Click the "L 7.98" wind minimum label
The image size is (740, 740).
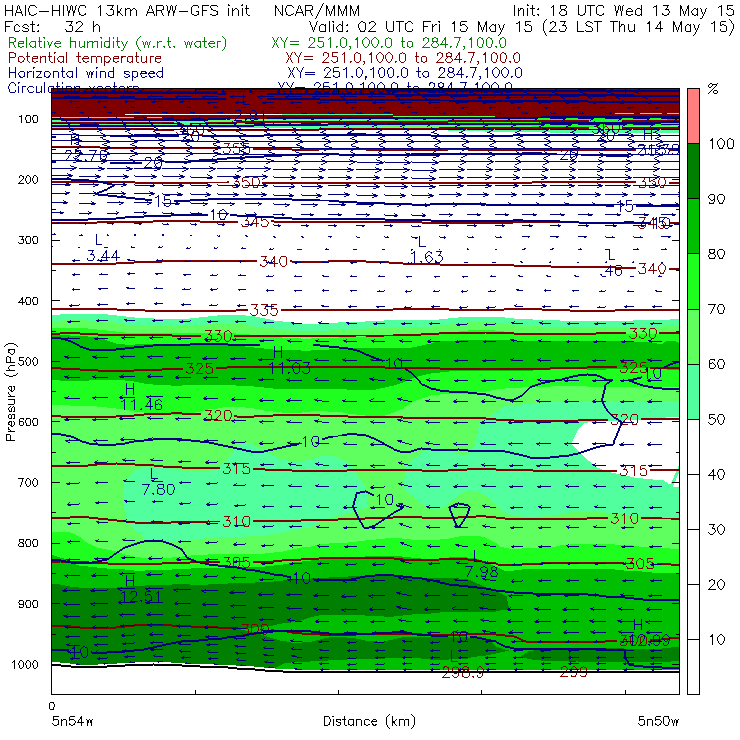coord(481,564)
